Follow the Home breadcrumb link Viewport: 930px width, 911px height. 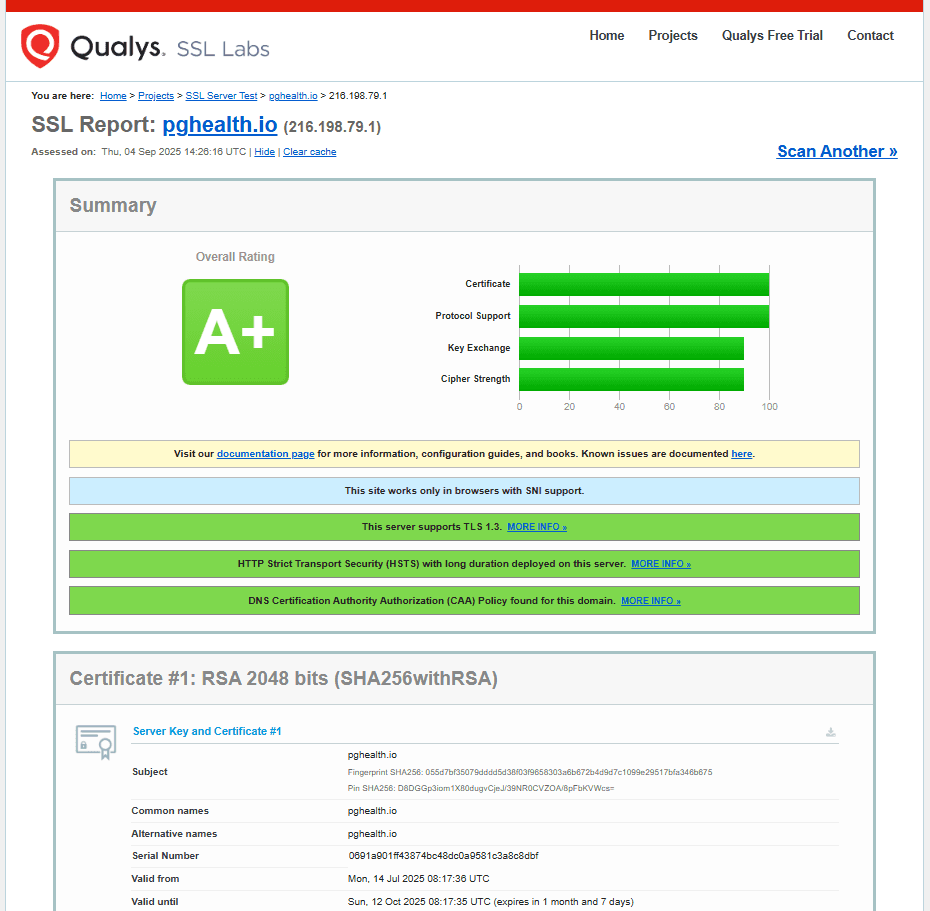tap(113, 95)
